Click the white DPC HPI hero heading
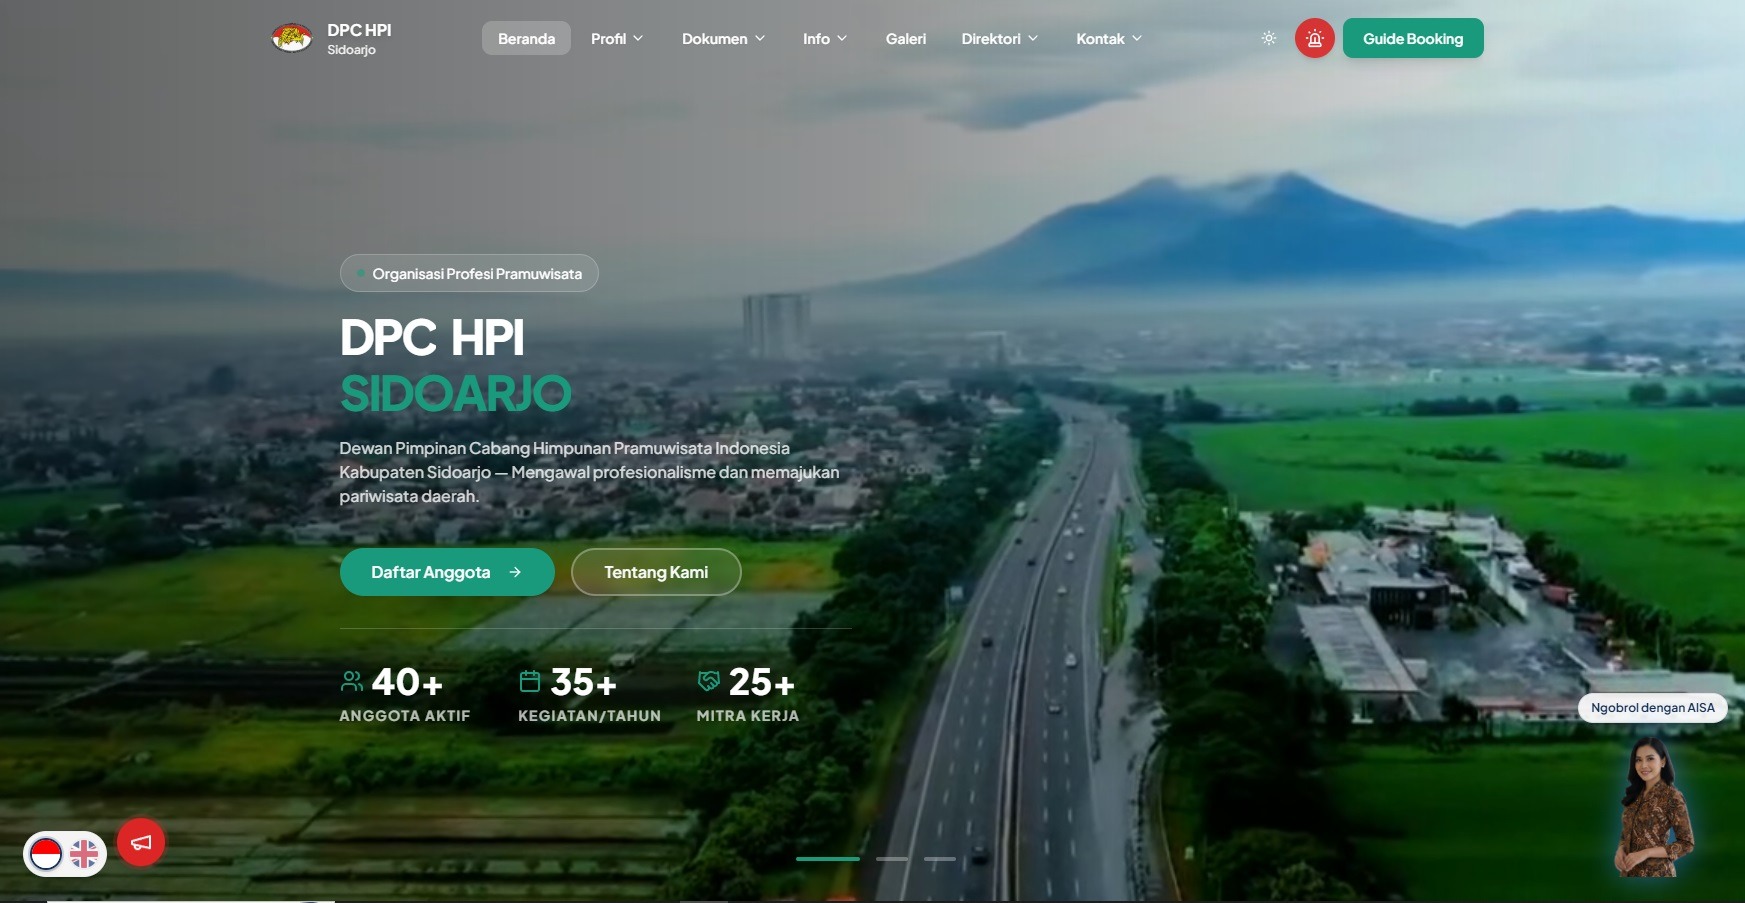1745x903 pixels. (432, 338)
